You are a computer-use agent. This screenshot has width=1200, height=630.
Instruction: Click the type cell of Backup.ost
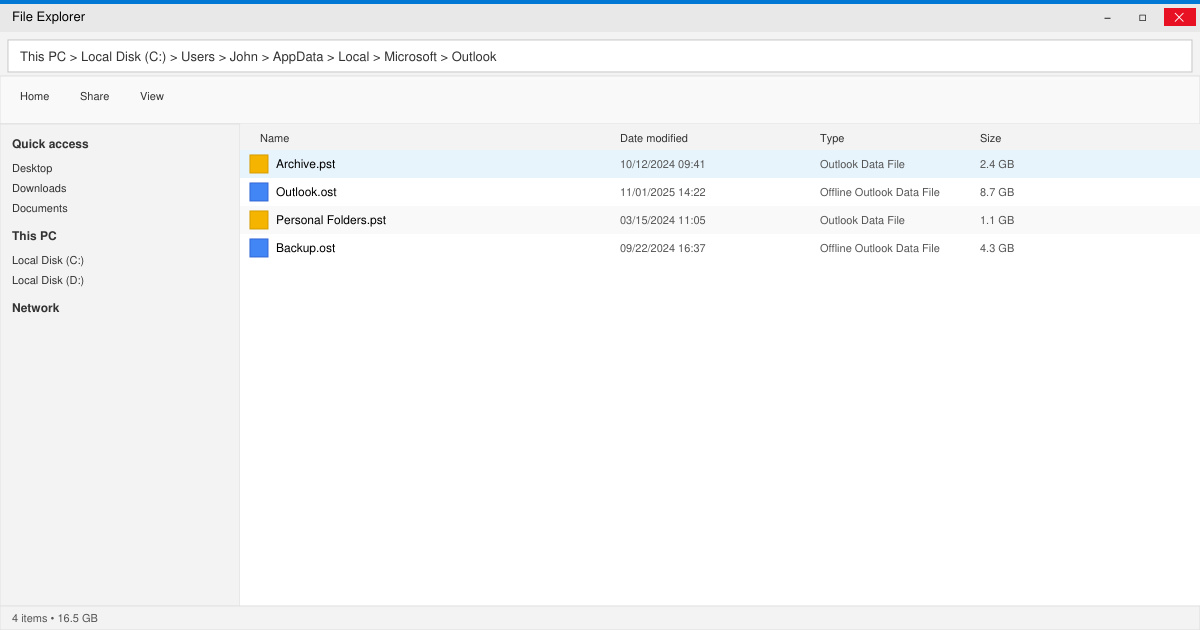click(x=880, y=248)
